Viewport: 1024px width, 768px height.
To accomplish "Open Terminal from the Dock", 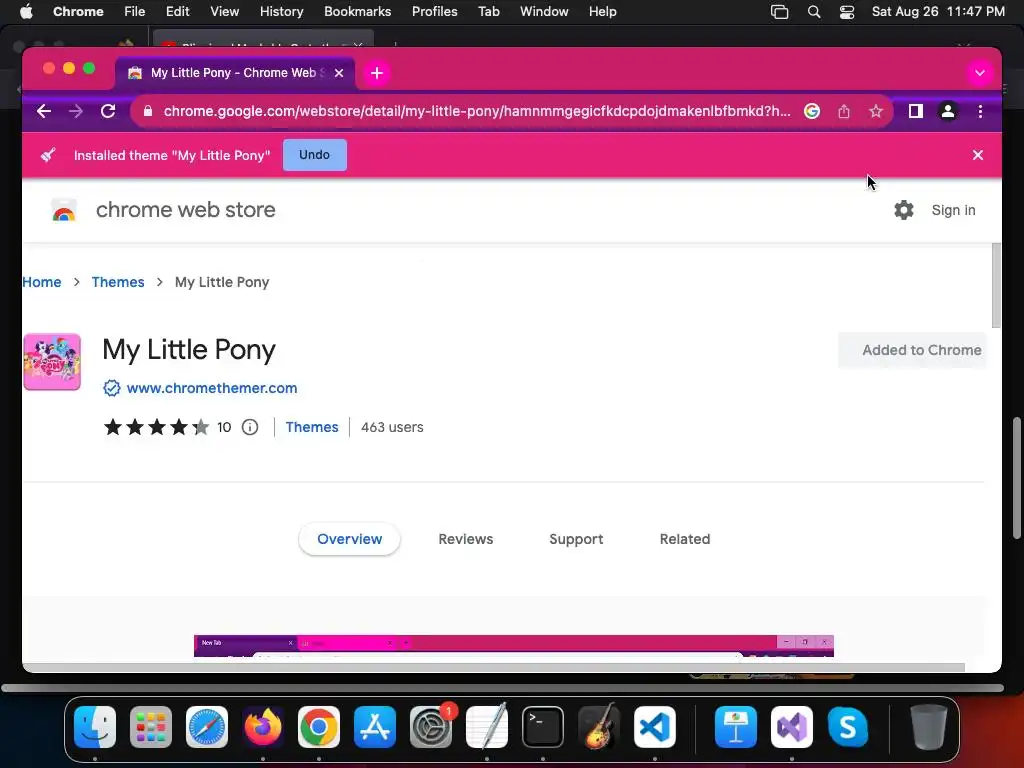I will [x=543, y=727].
